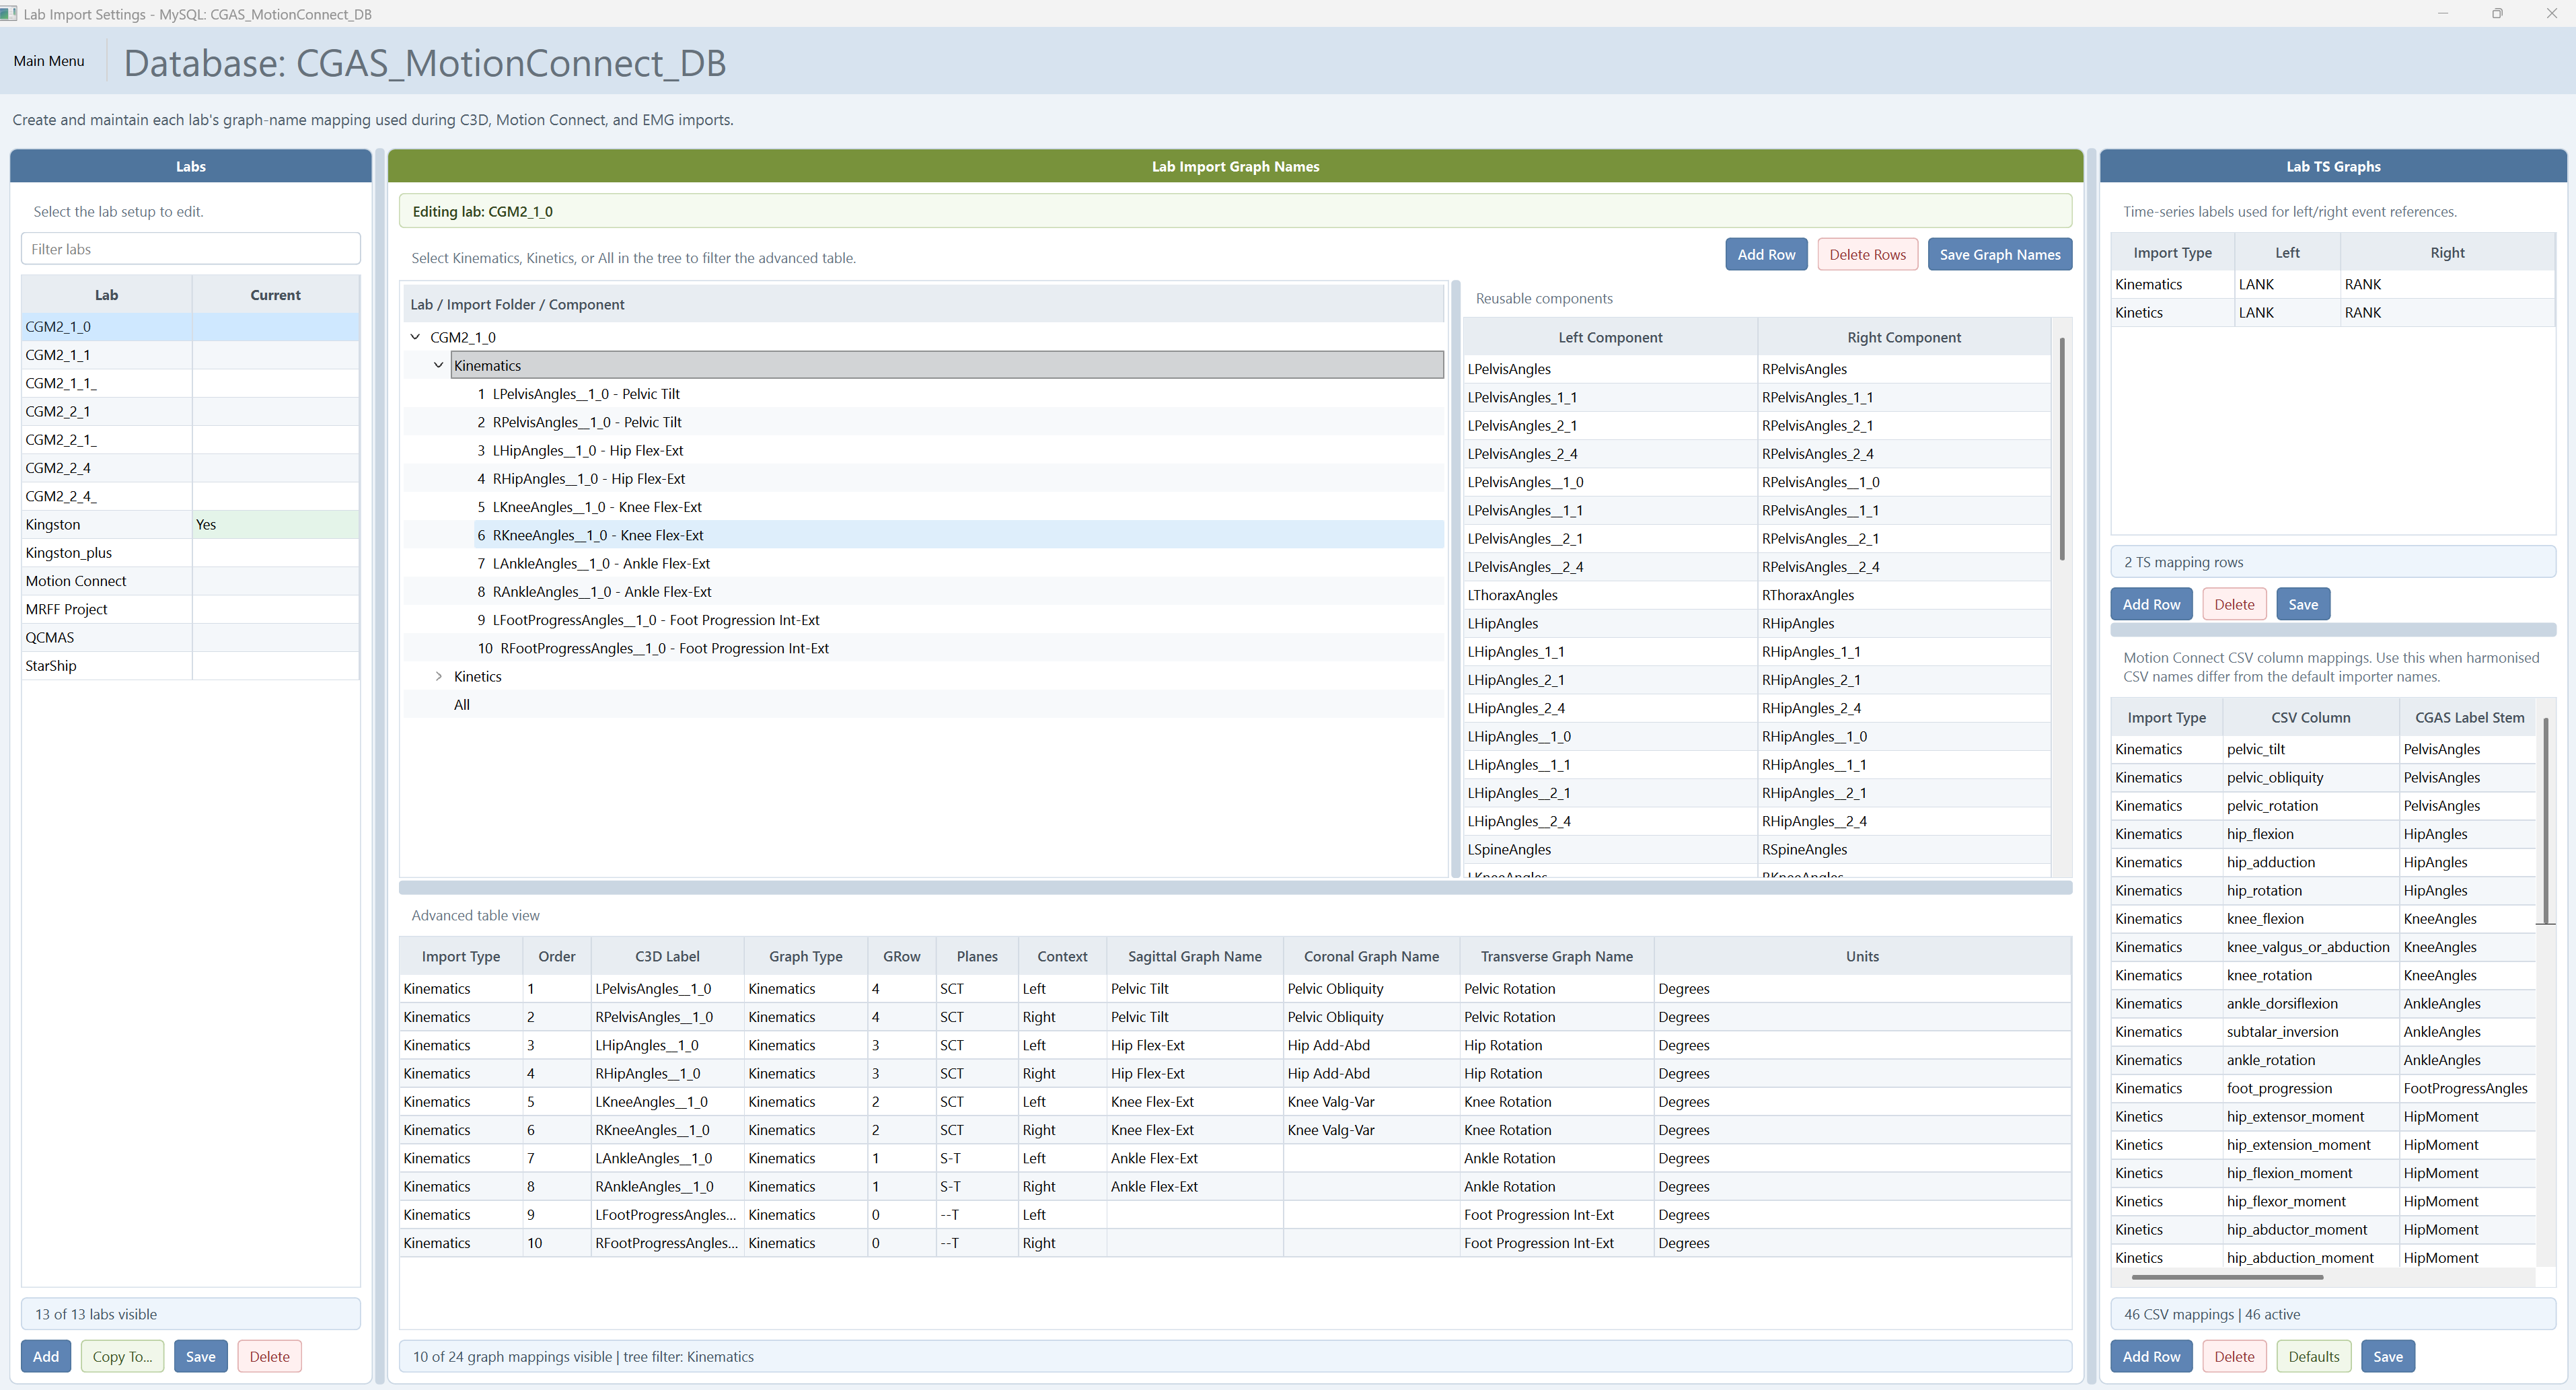Delete the selected lab
The image size is (2576, 1390).
click(x=269, y=1357)
